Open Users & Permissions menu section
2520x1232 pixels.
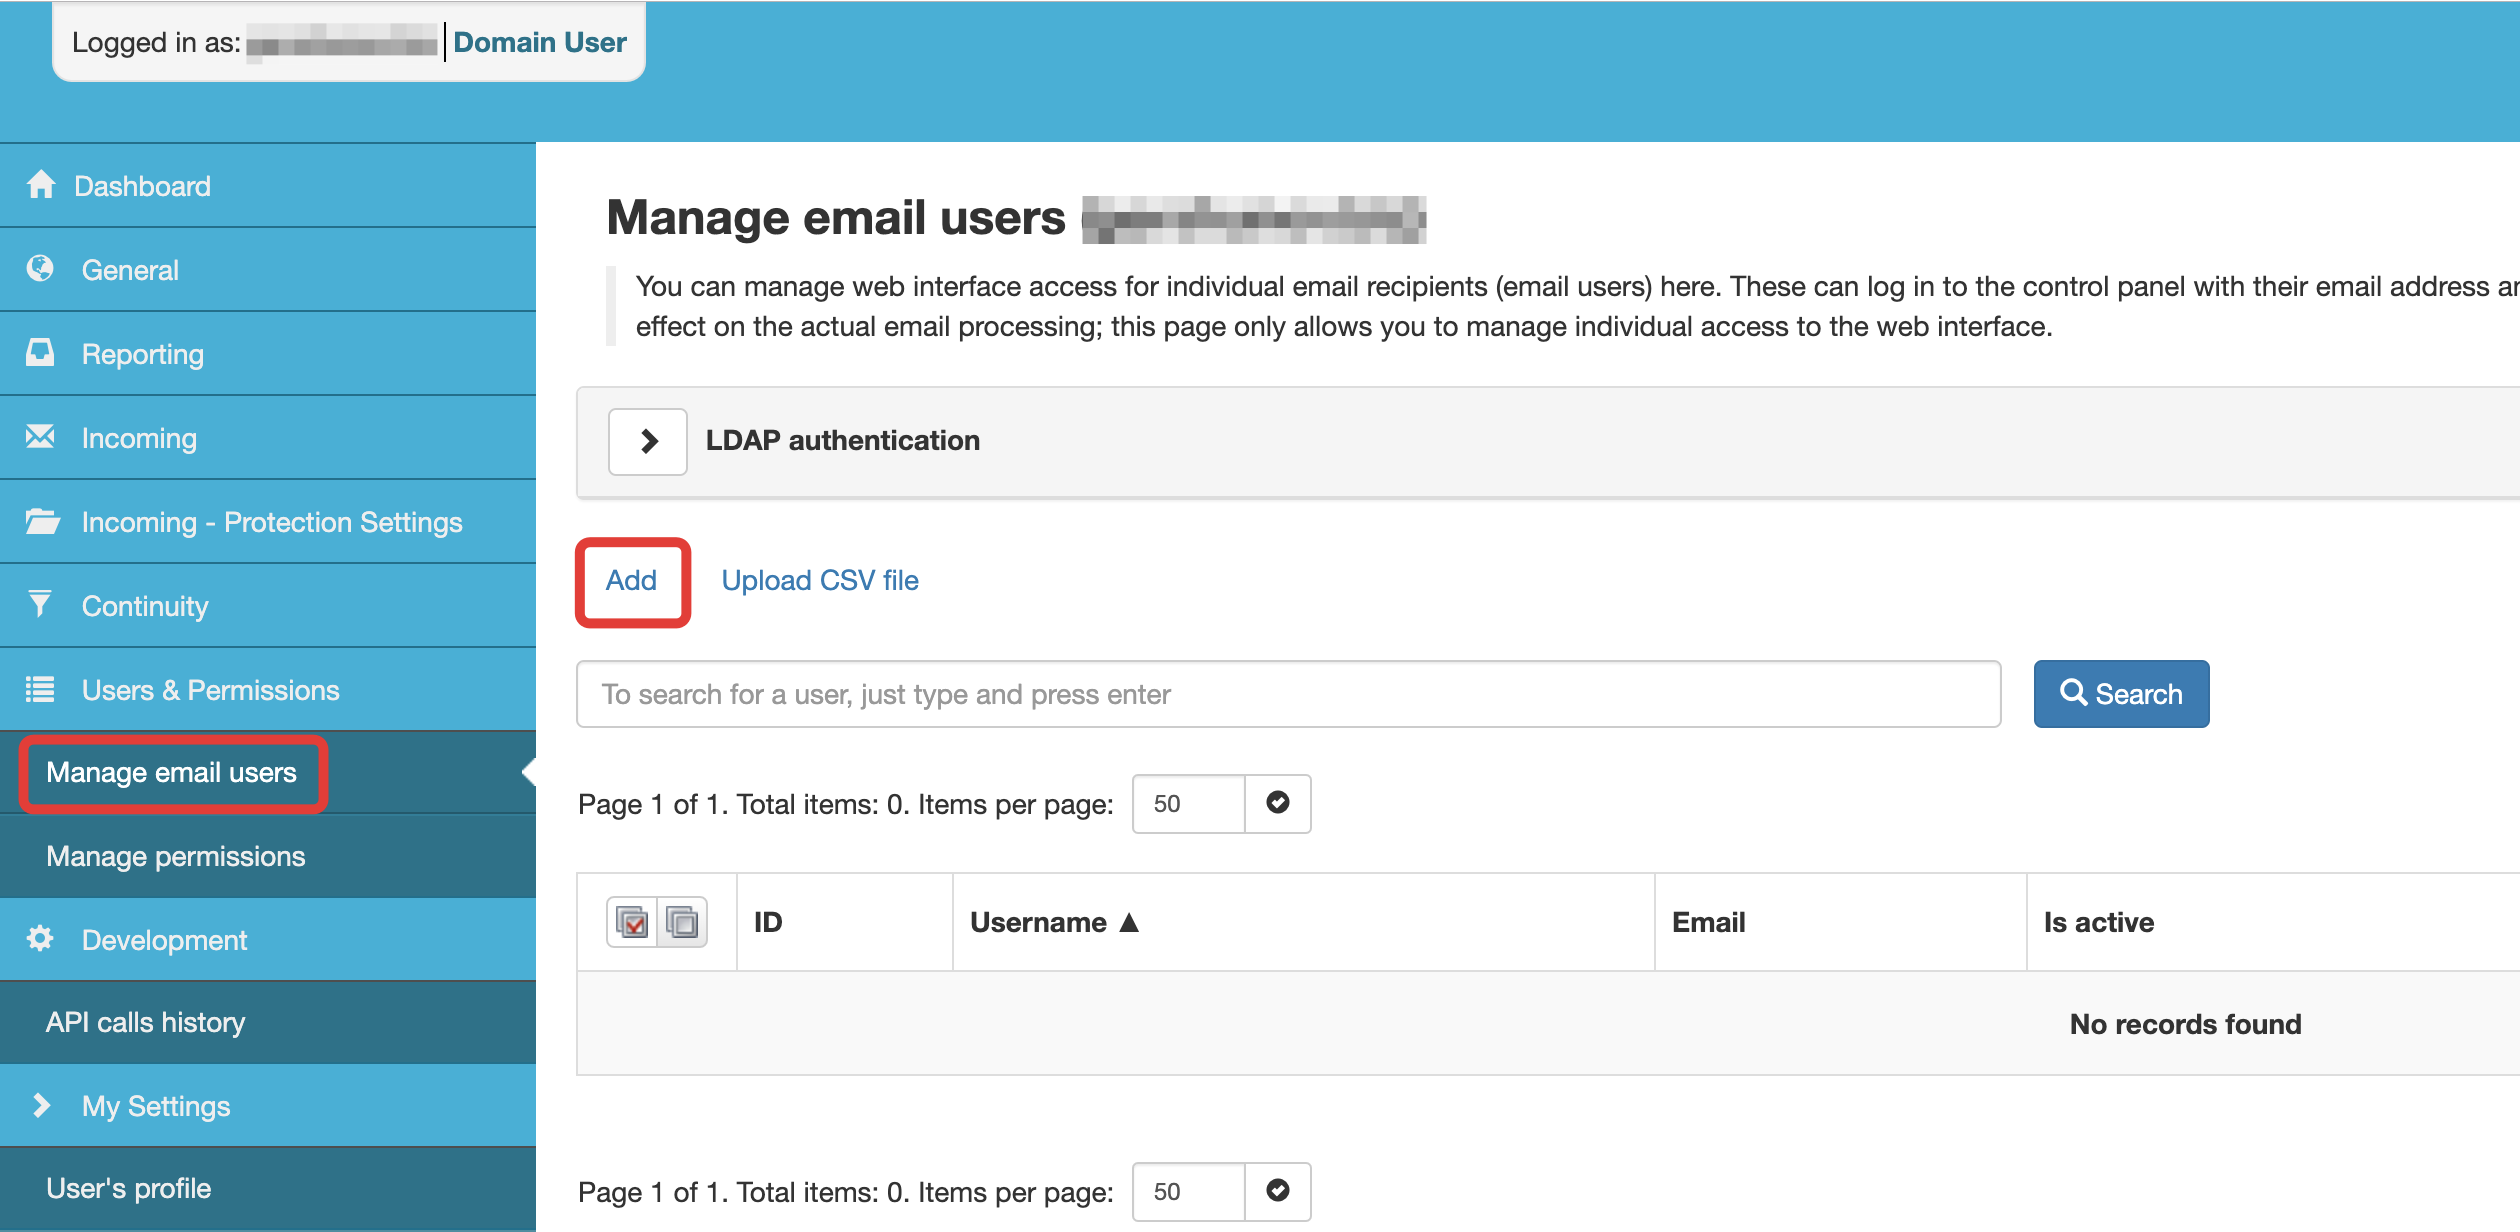pyautogui.click(x=268, y=689)
